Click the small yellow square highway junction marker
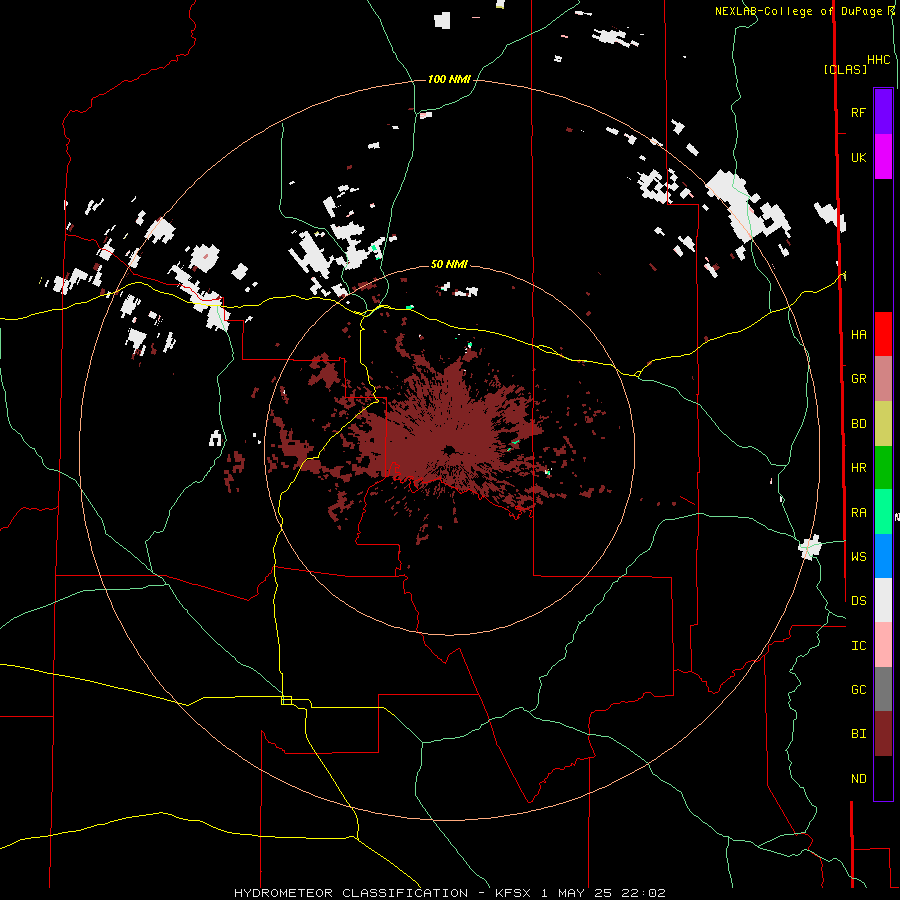This screenshot has height=900, width=900. point(286,700)
